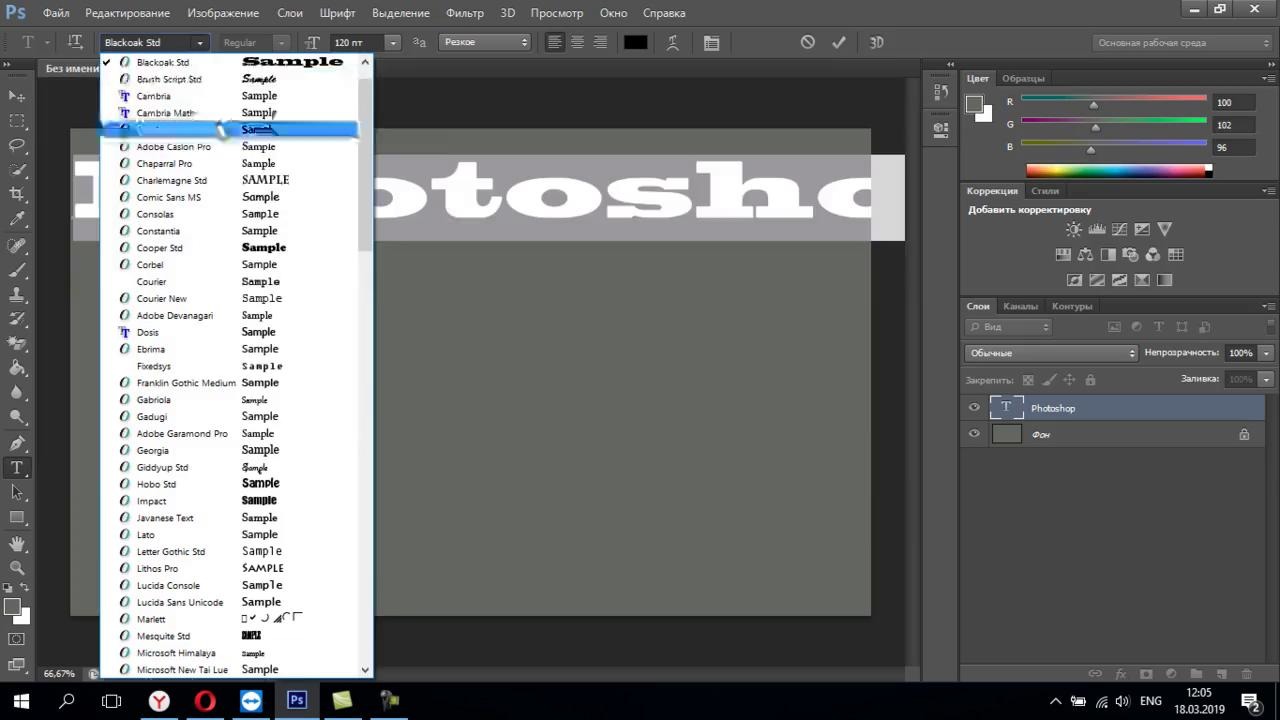Toggle lock all padlock icon
This screenshot has height=720, width=1280.
click(1090, 380)
